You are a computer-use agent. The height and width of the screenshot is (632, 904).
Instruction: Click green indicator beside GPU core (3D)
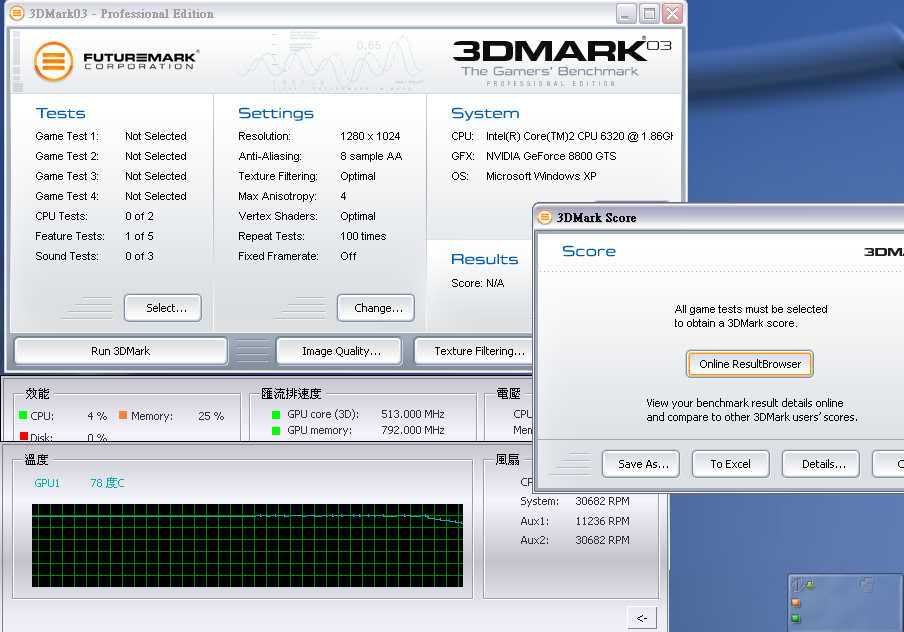point(276,414)
